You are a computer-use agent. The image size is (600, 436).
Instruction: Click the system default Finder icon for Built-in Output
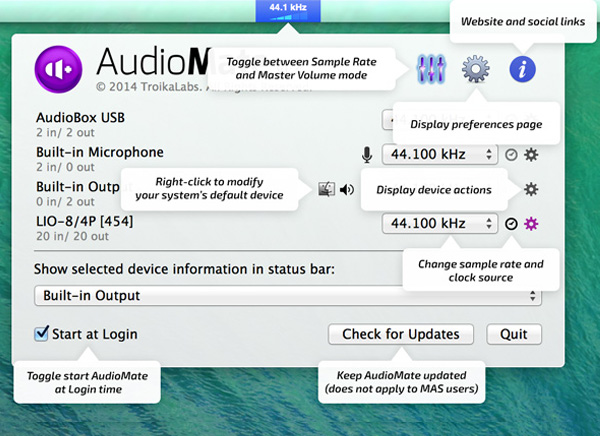pyautogui.click(x=326, y=189)
